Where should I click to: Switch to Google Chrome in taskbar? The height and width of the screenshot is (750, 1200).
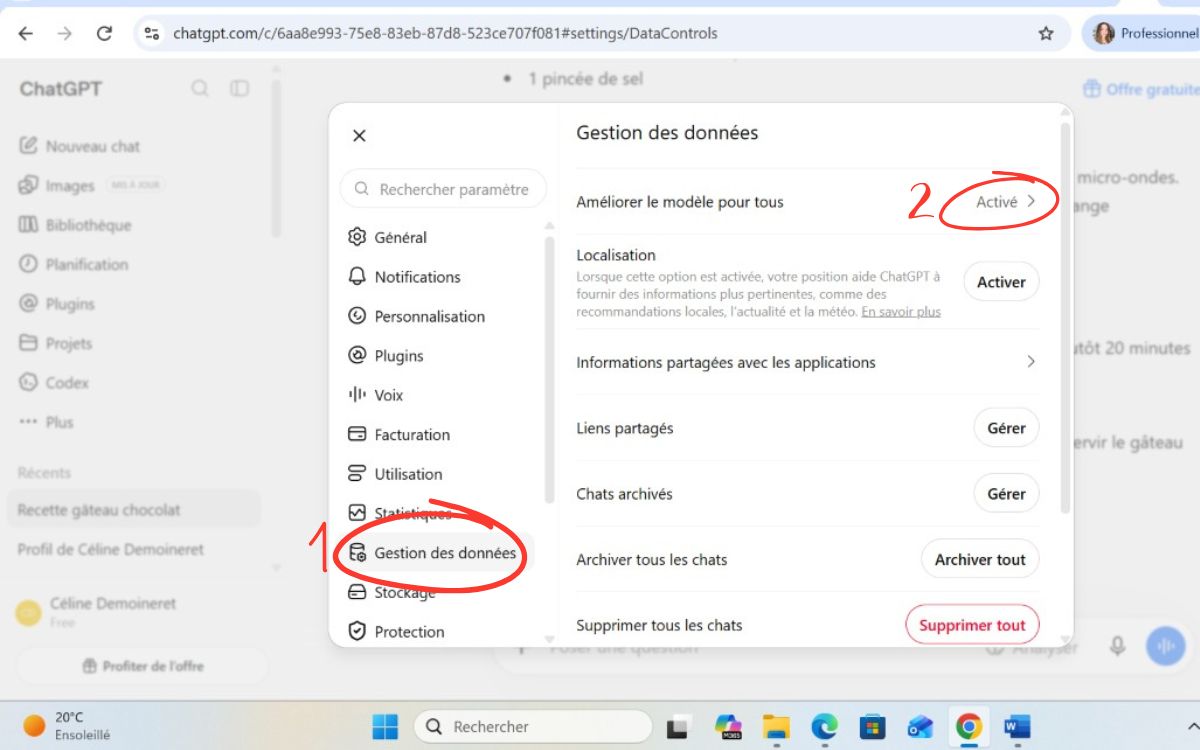pyautogui.click(x=968, y=726)
